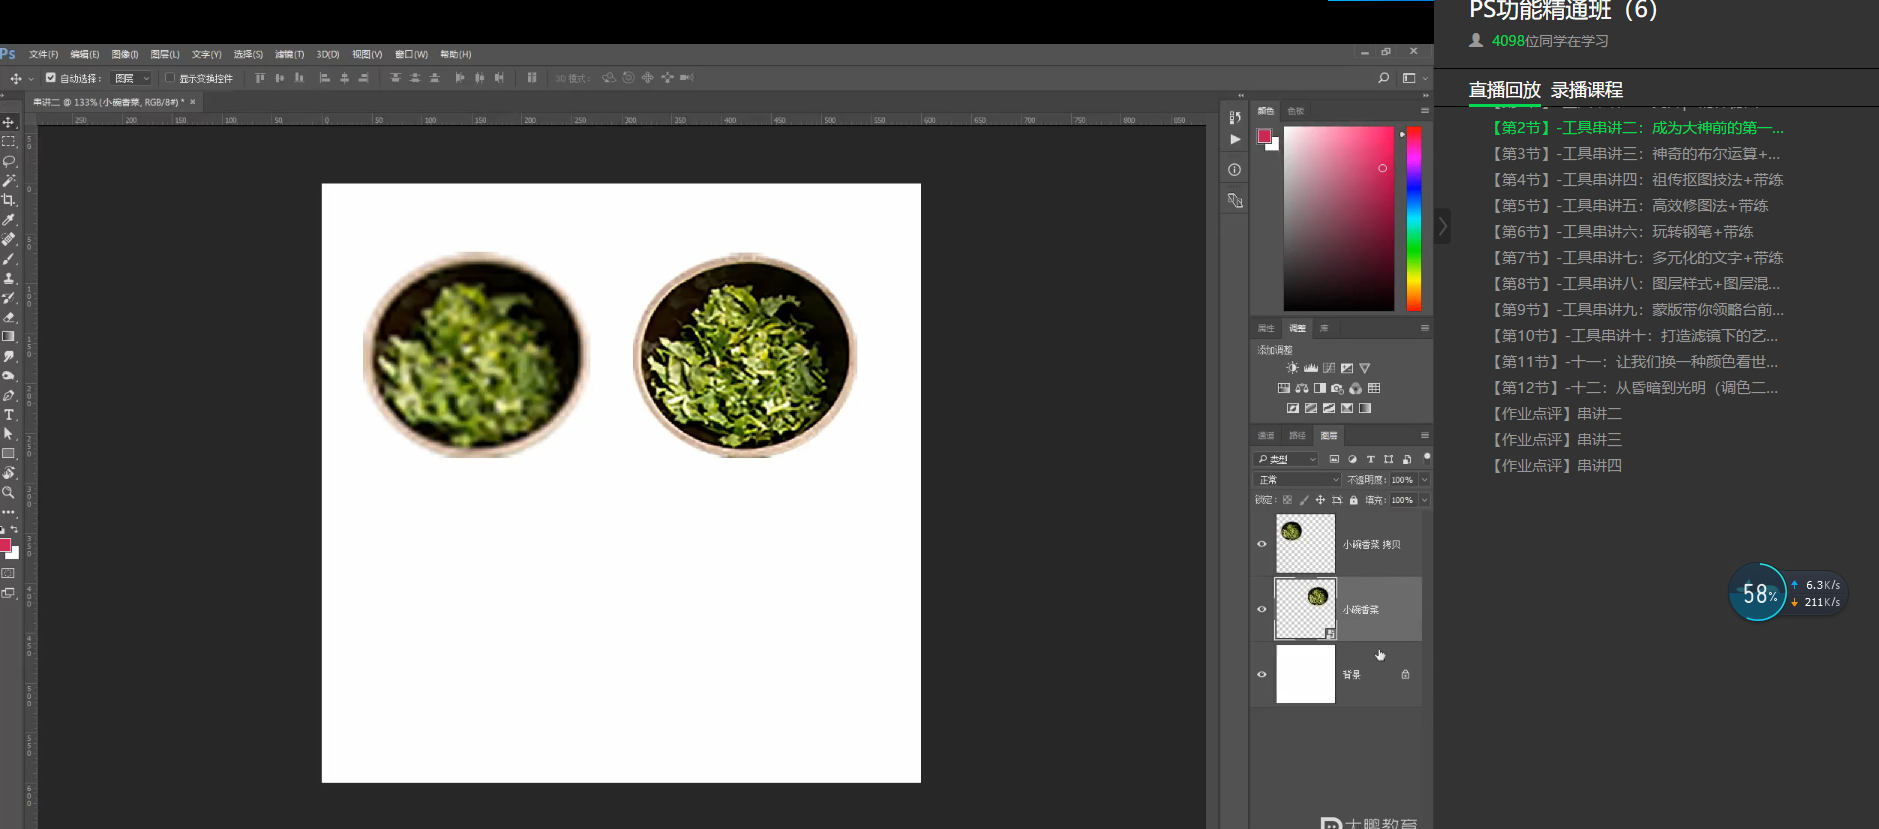Add a Color Balance adjustment
Viewport: 1879px width, 829px height.
click(1302, 388)
